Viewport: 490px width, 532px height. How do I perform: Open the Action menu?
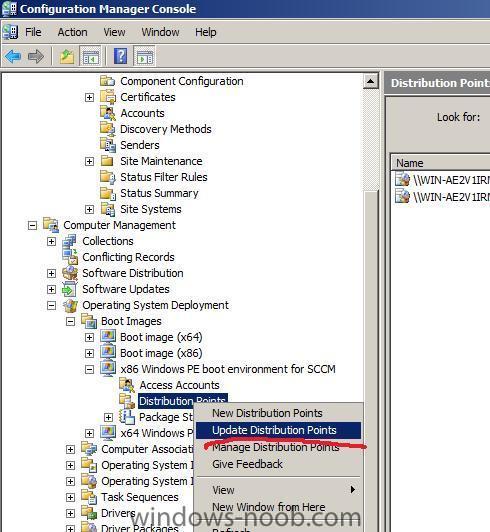pos(72,32)
